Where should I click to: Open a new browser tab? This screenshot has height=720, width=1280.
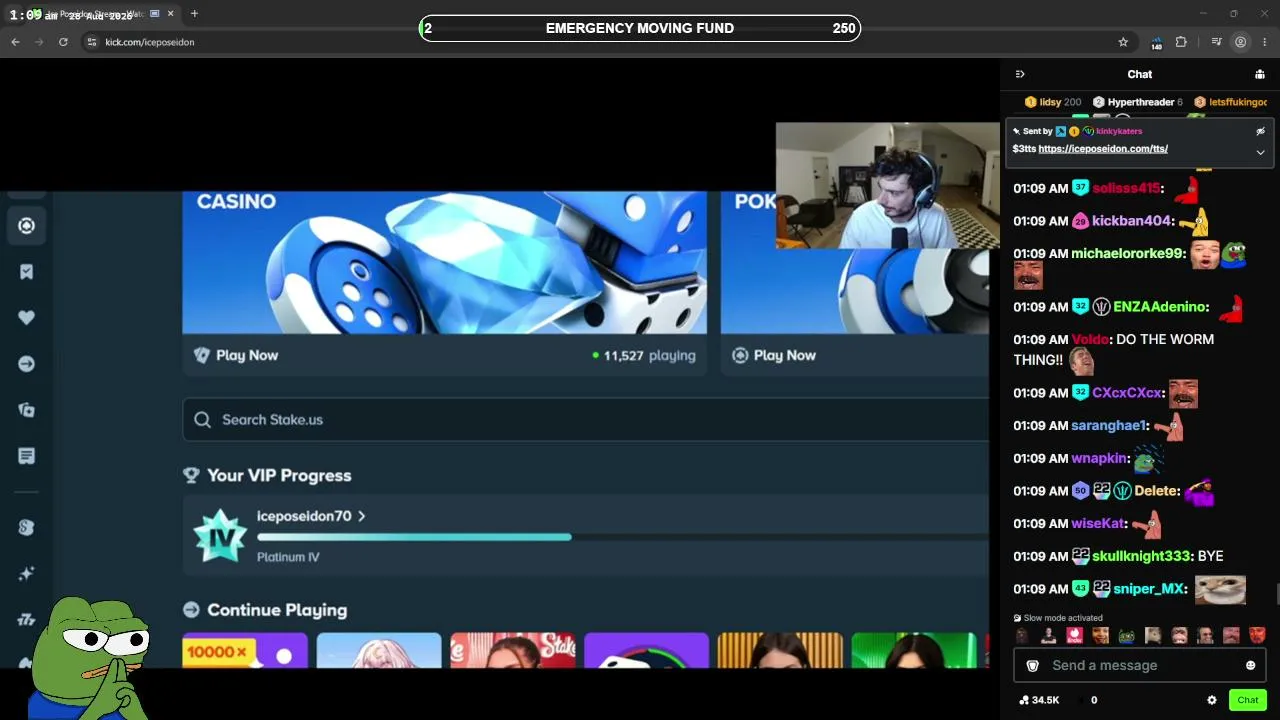[194, 14]
